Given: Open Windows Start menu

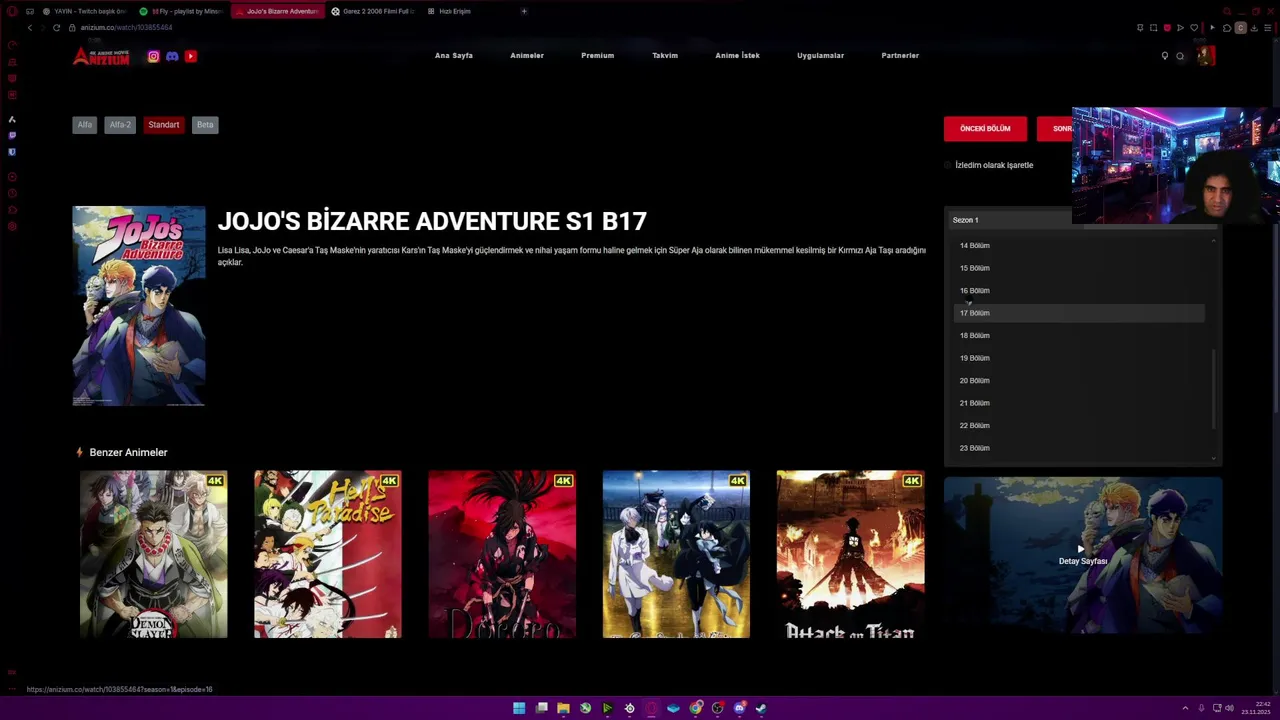Looking at the screenshot, I should point(519,708).
